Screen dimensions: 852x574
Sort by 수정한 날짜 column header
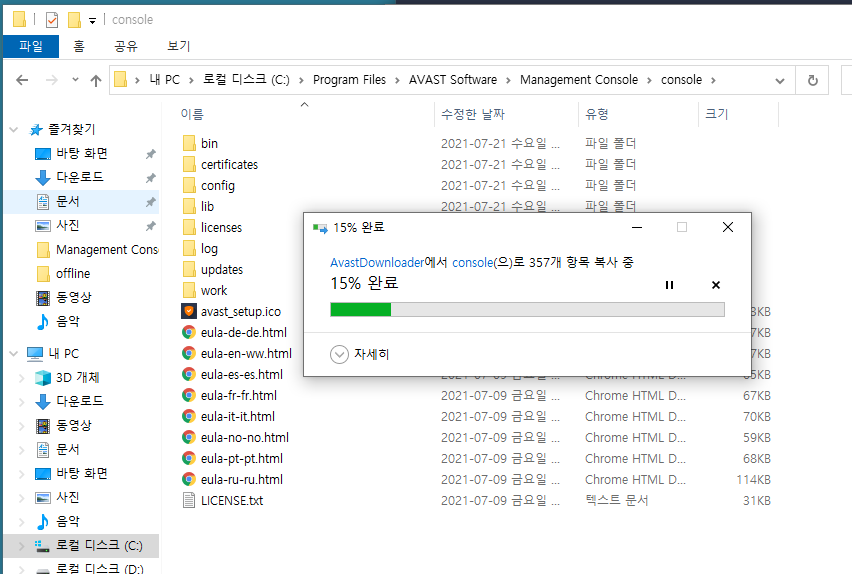473,114
